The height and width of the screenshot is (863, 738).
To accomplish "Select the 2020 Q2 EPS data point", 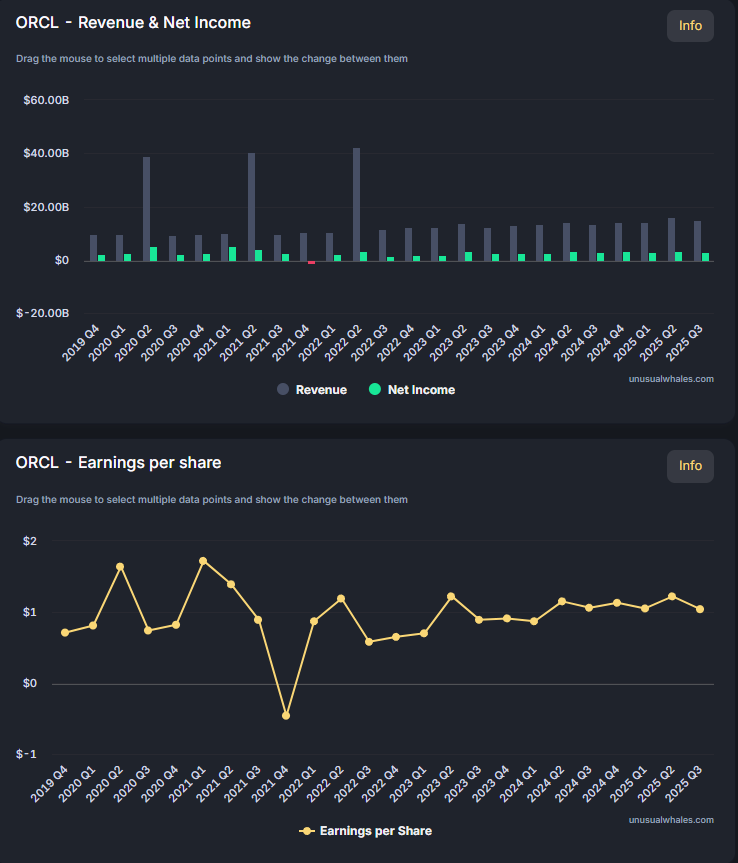I will pyautogui.click(x=120, y=567).
